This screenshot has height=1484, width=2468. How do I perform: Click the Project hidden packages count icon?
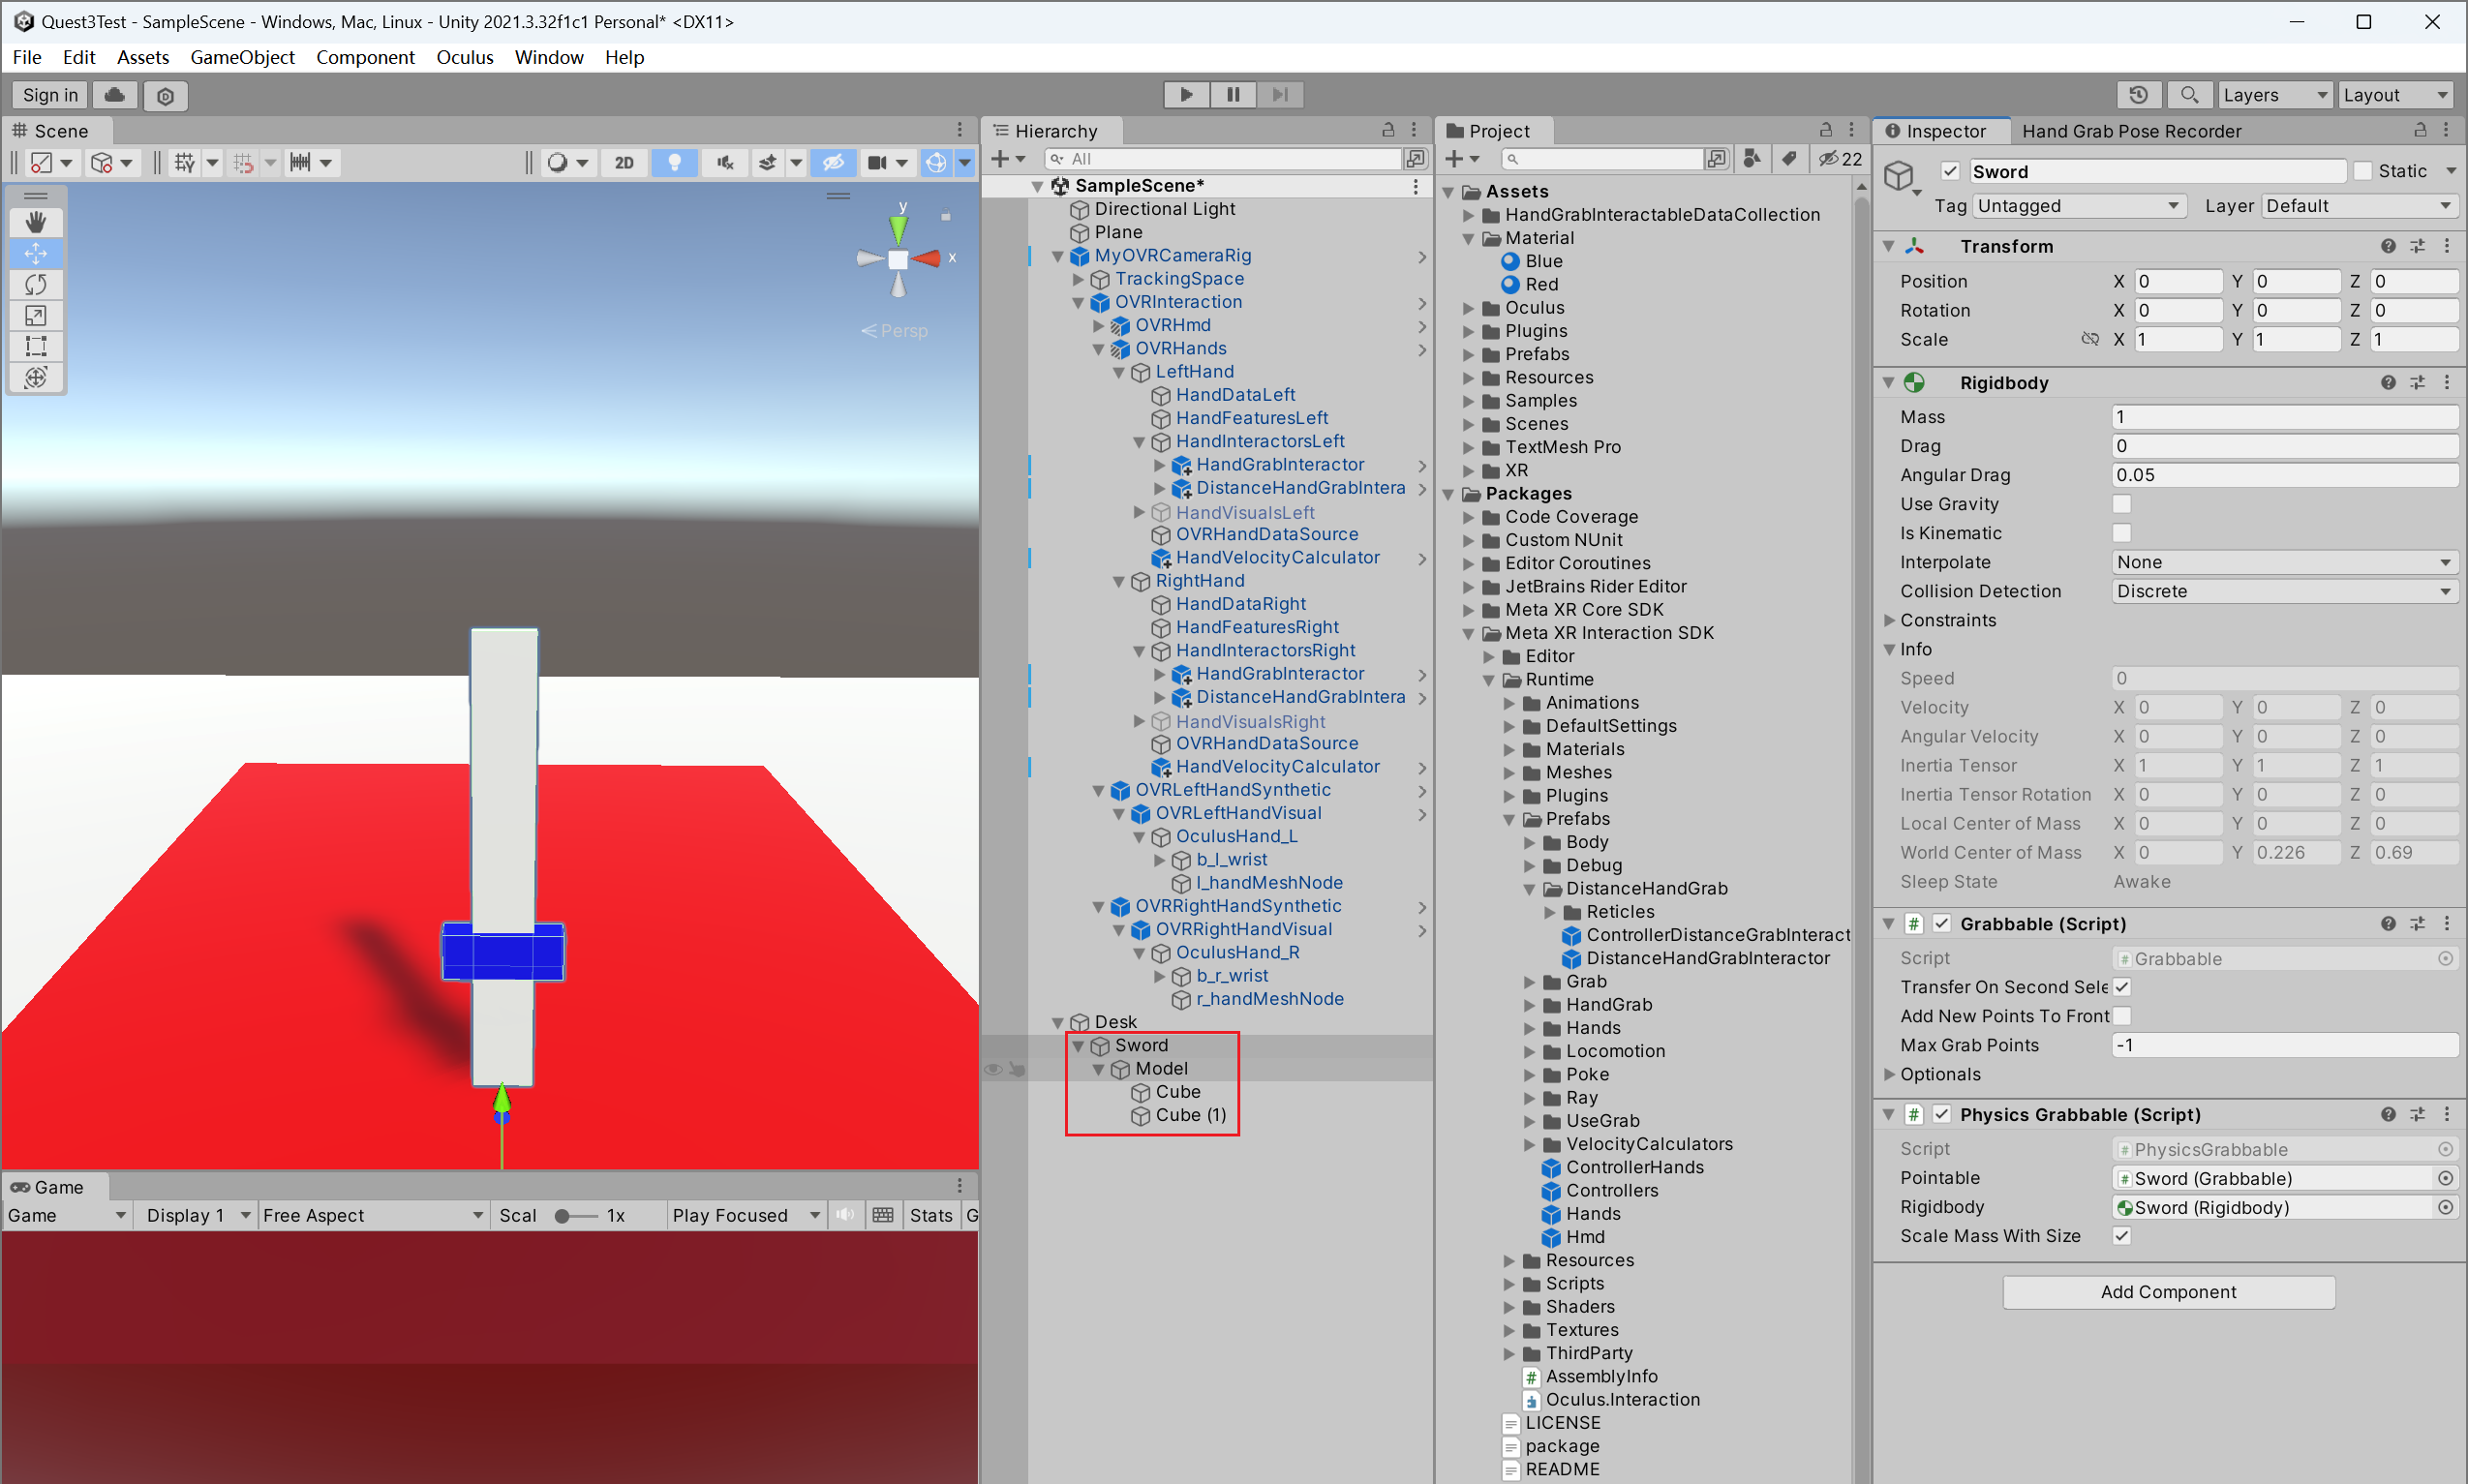1840,158
